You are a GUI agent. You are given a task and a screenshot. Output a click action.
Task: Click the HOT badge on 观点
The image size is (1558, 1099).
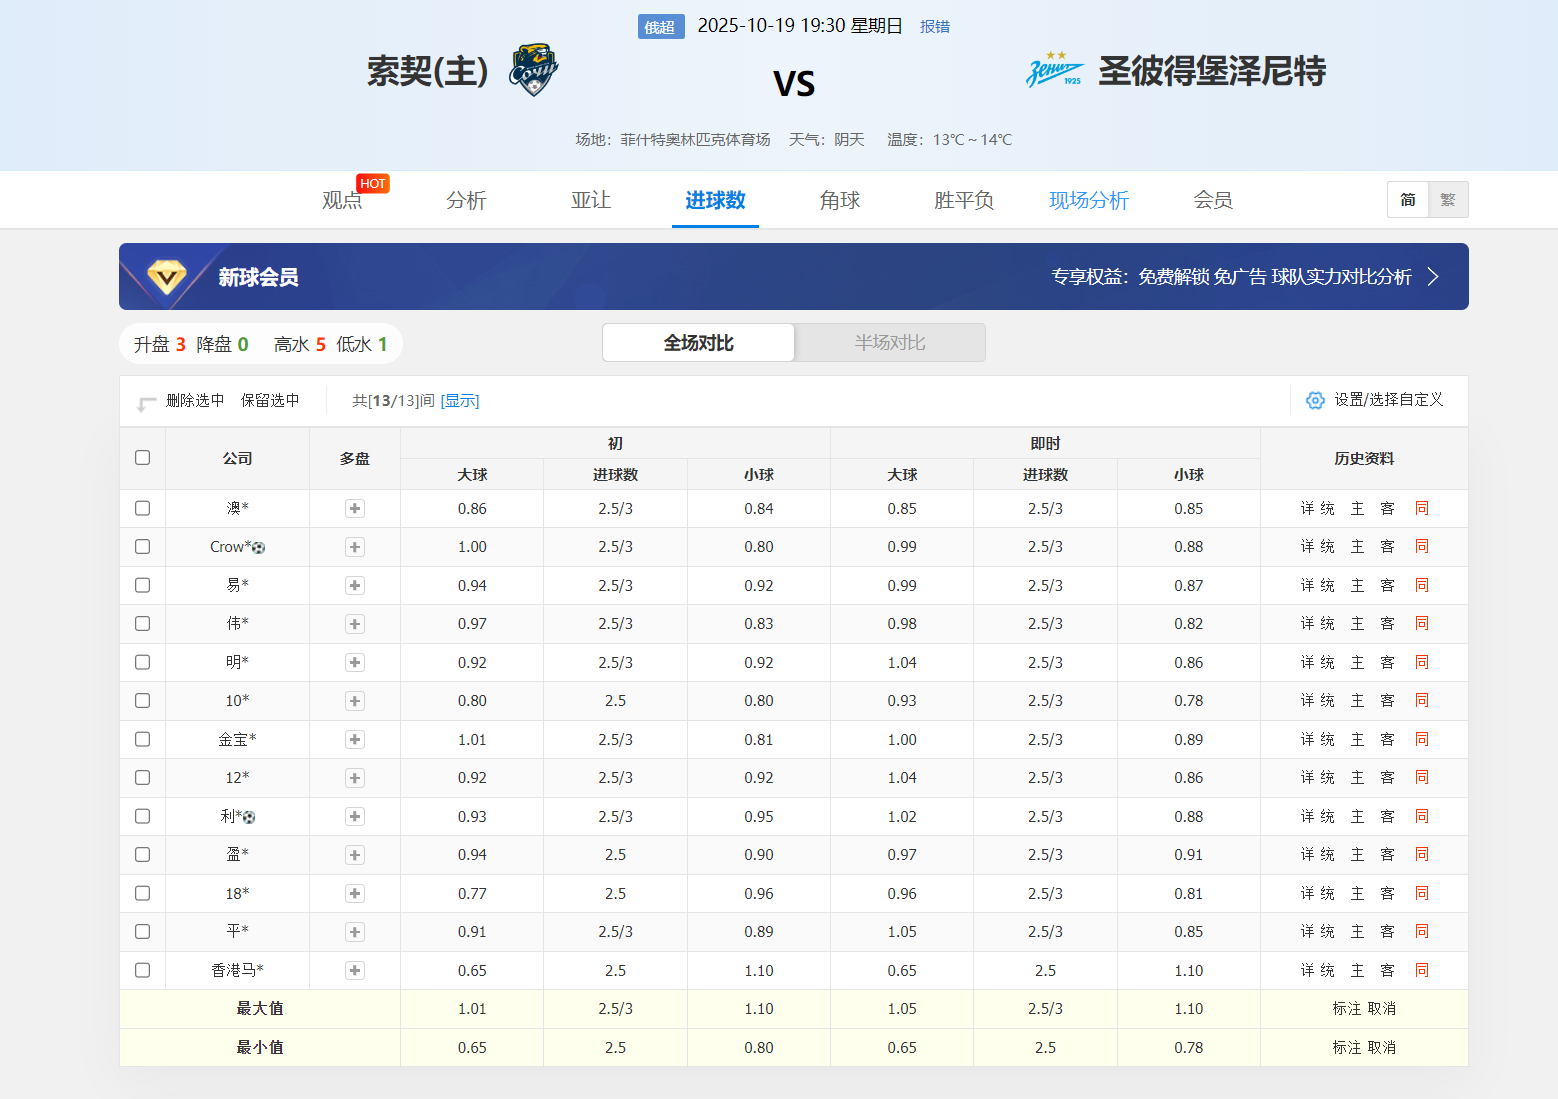373,183
